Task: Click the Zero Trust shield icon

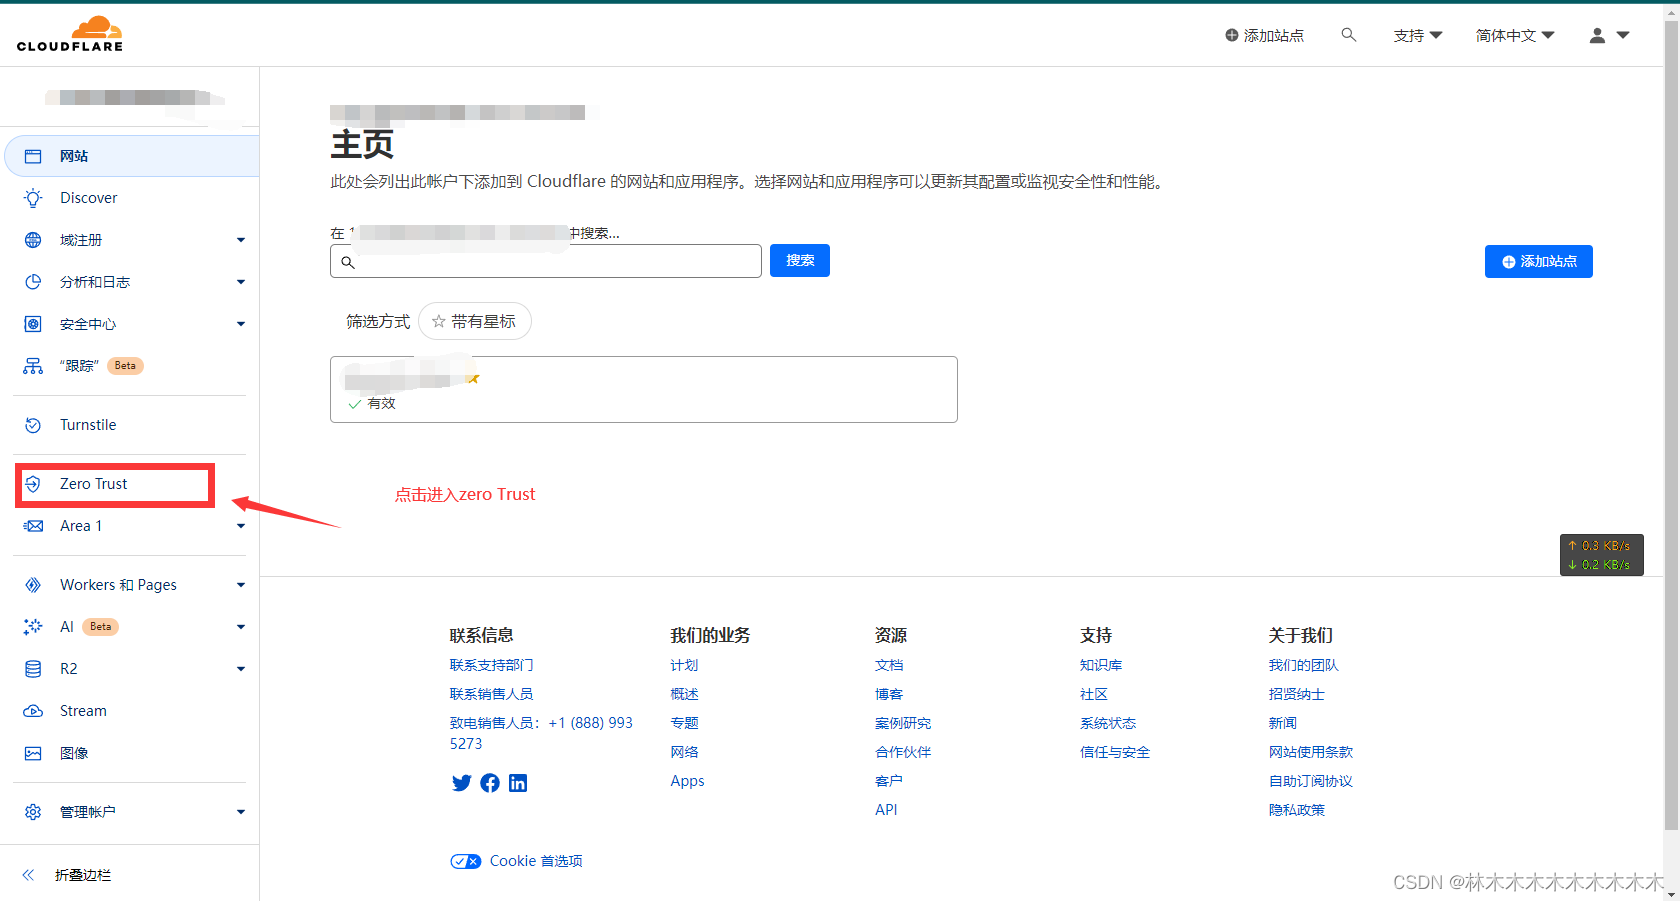Action: click(33, 484)
